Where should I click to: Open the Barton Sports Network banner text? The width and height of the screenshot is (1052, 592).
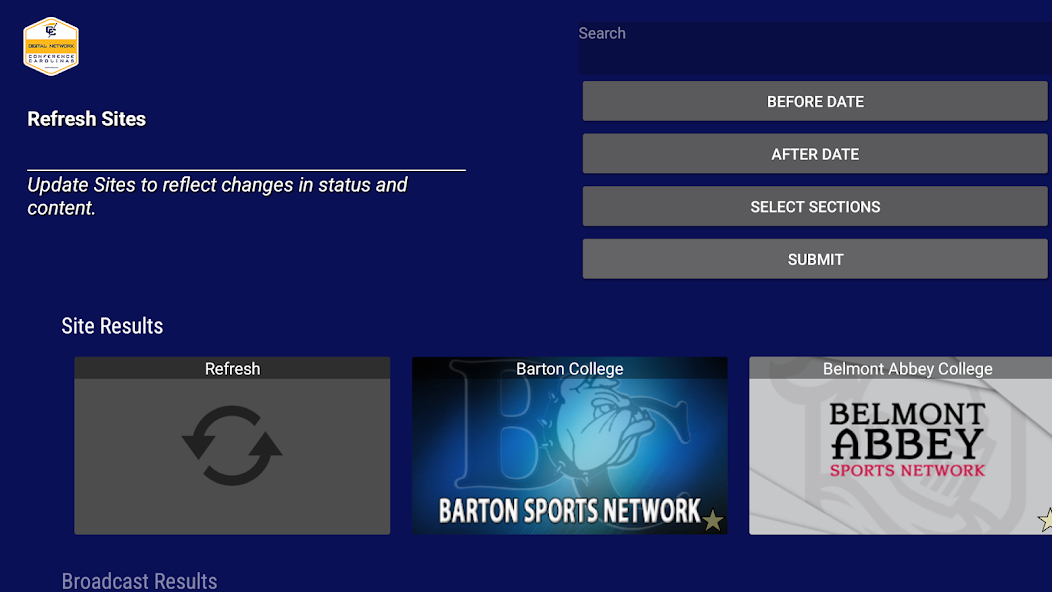pyautogui.click(x=569, y=511)
